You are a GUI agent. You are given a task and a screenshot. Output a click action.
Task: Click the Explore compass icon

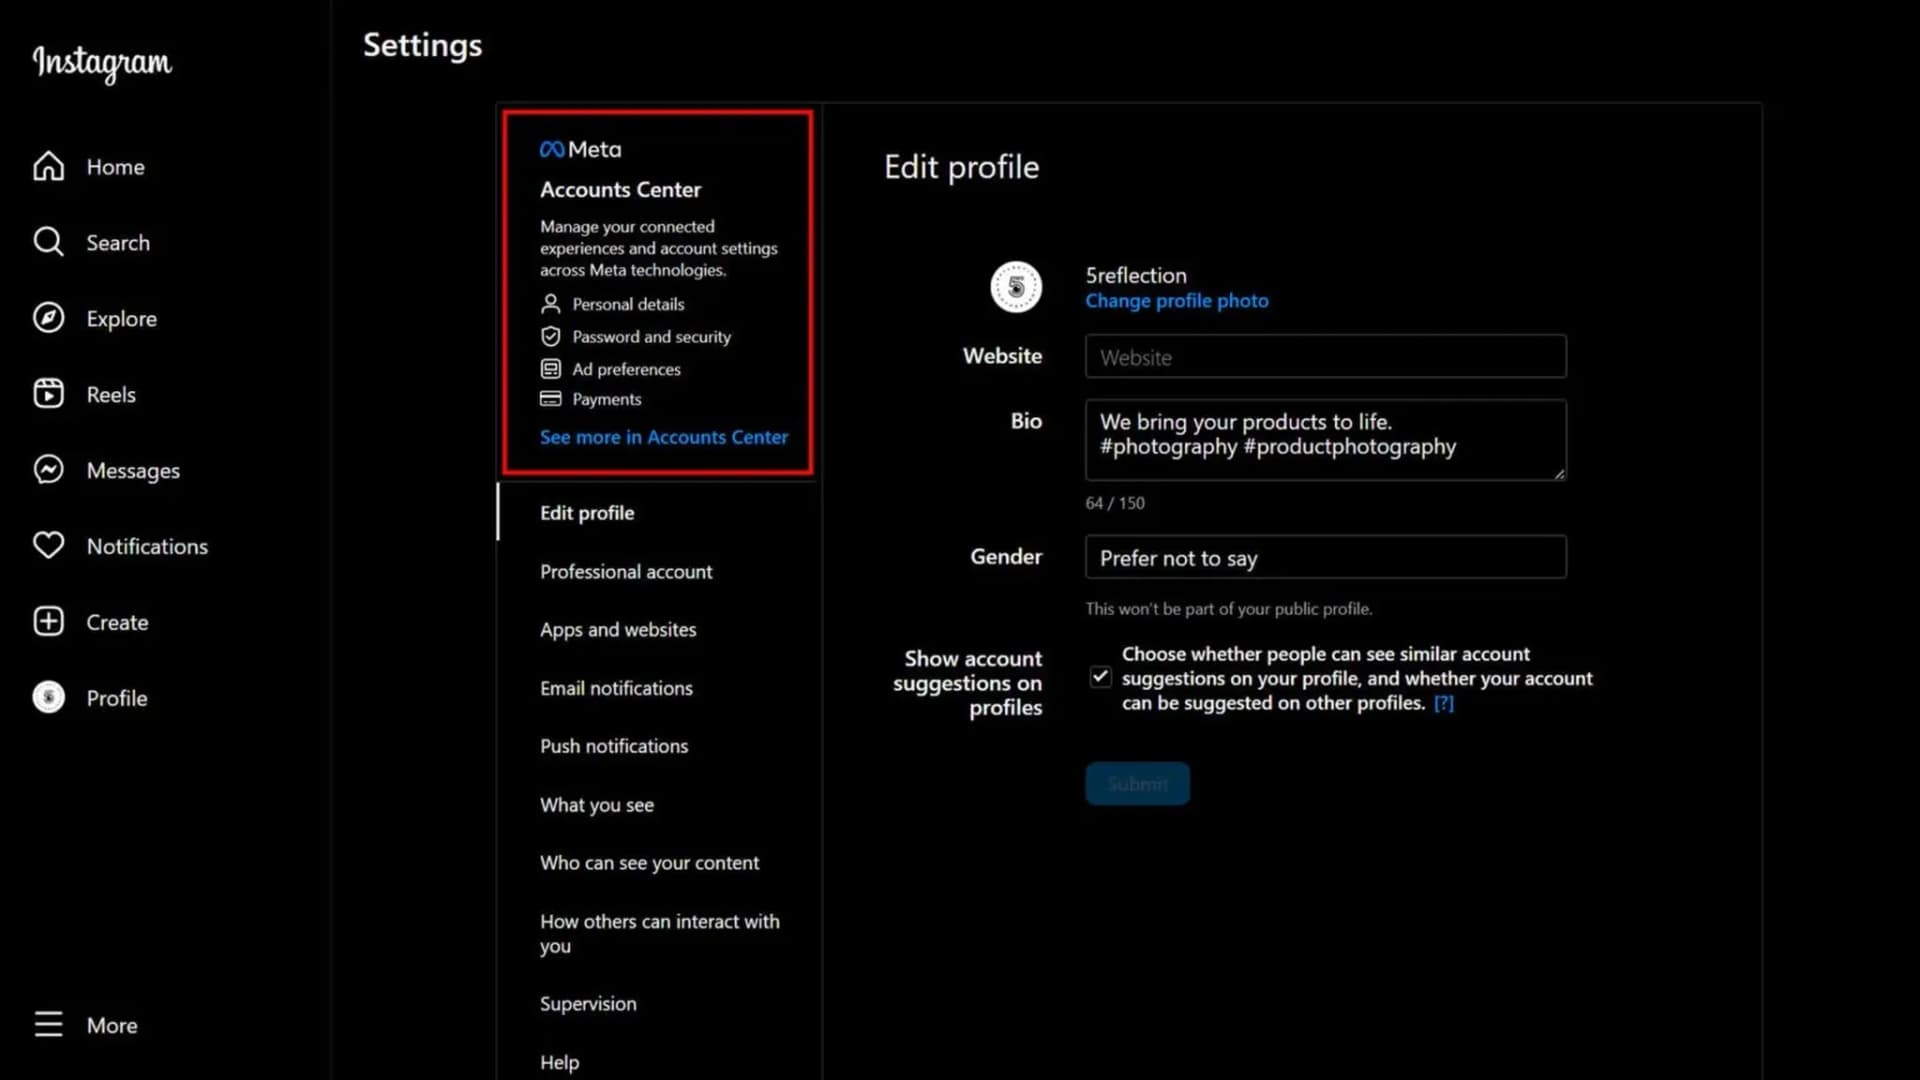point(48,318)
